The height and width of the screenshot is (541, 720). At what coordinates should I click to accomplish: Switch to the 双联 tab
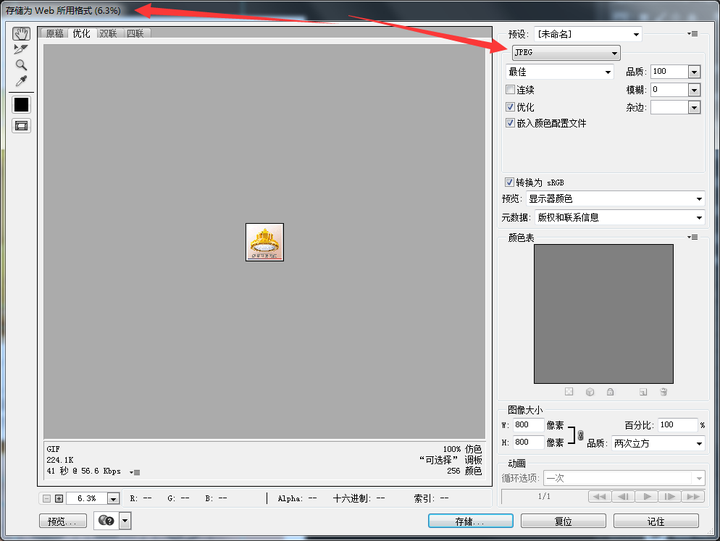pyautogui.click(x=108, y=33)
